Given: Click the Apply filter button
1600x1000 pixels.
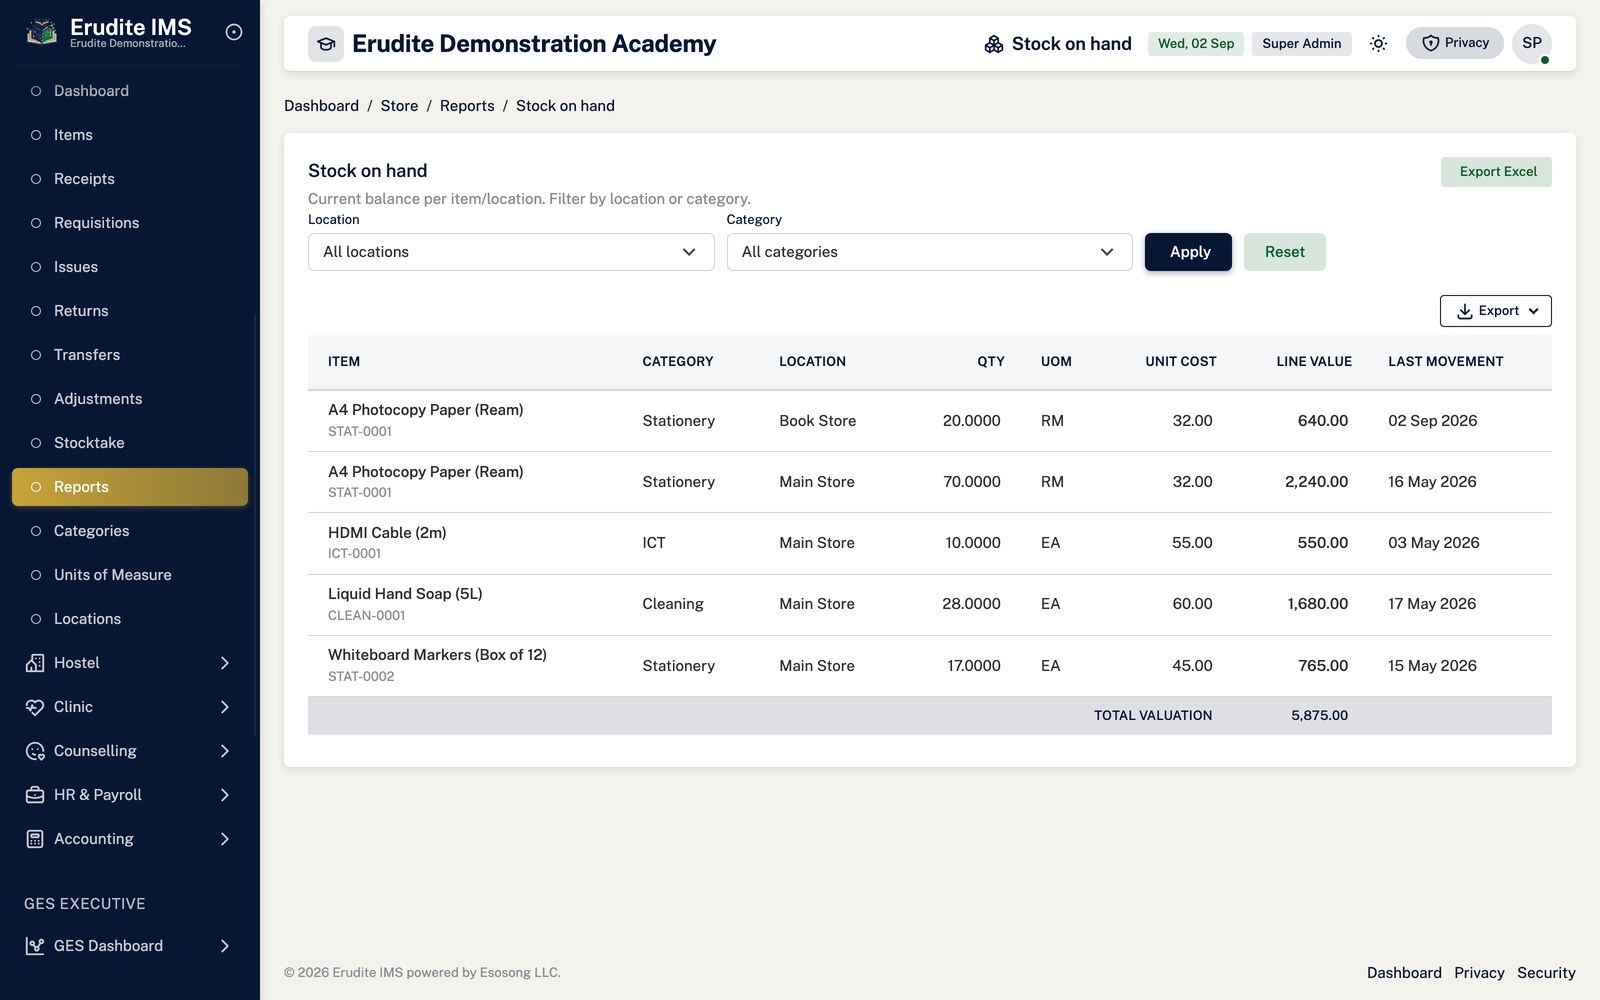Looking at the screenshot, I should (x=1189, y=252).
